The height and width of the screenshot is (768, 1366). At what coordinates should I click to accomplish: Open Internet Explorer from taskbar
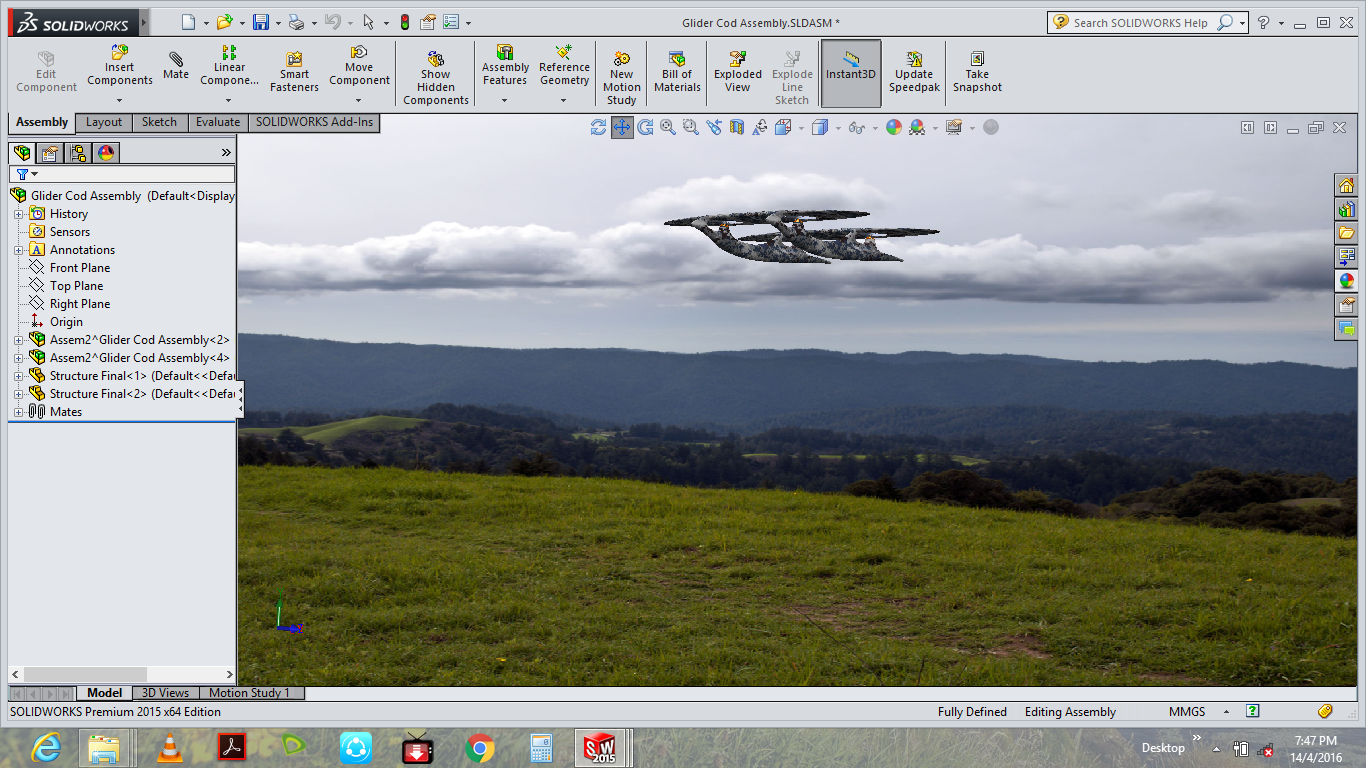[x=46, y=748]
